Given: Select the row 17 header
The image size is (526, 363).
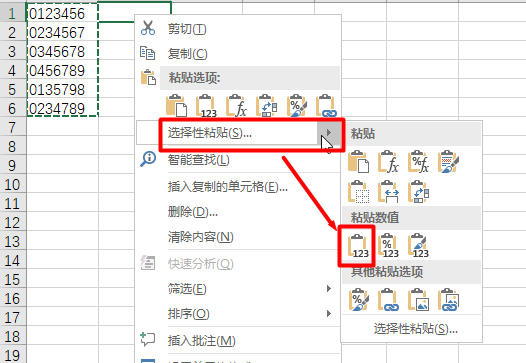Looking at the screenshot, I should (13, 318).
